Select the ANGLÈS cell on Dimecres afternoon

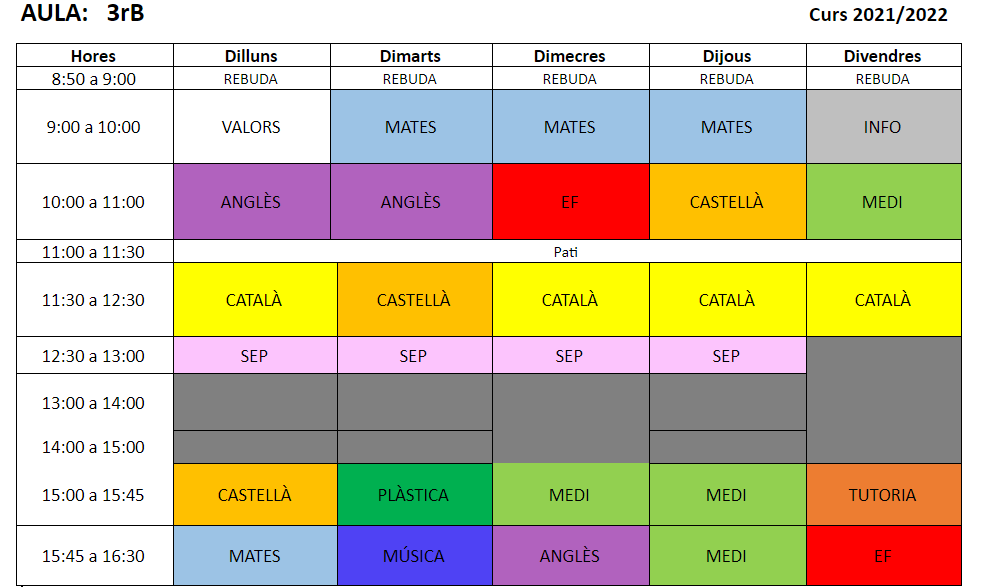click(570, 556)
